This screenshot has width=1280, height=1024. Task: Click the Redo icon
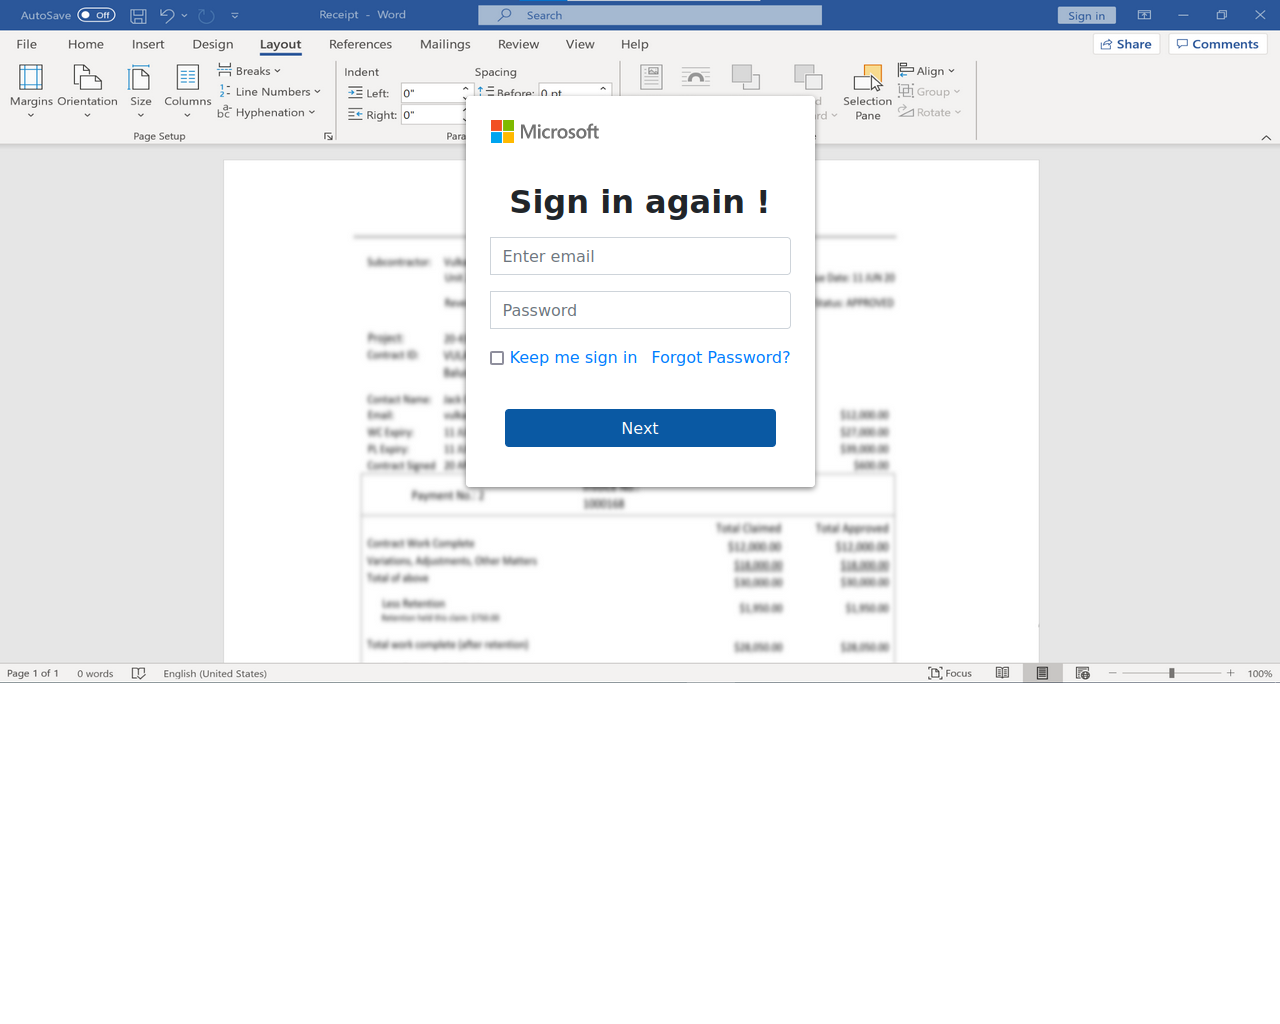point(206,15)
